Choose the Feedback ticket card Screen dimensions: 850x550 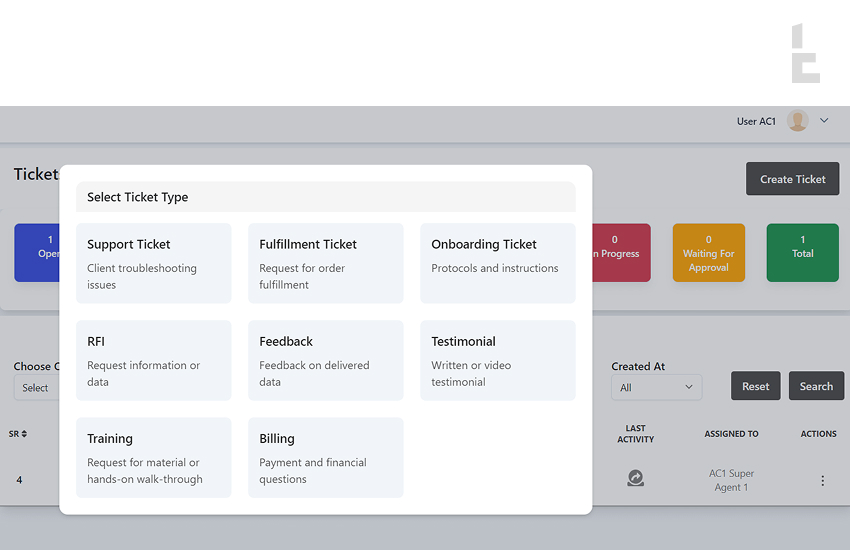click(x=325, y=360)
